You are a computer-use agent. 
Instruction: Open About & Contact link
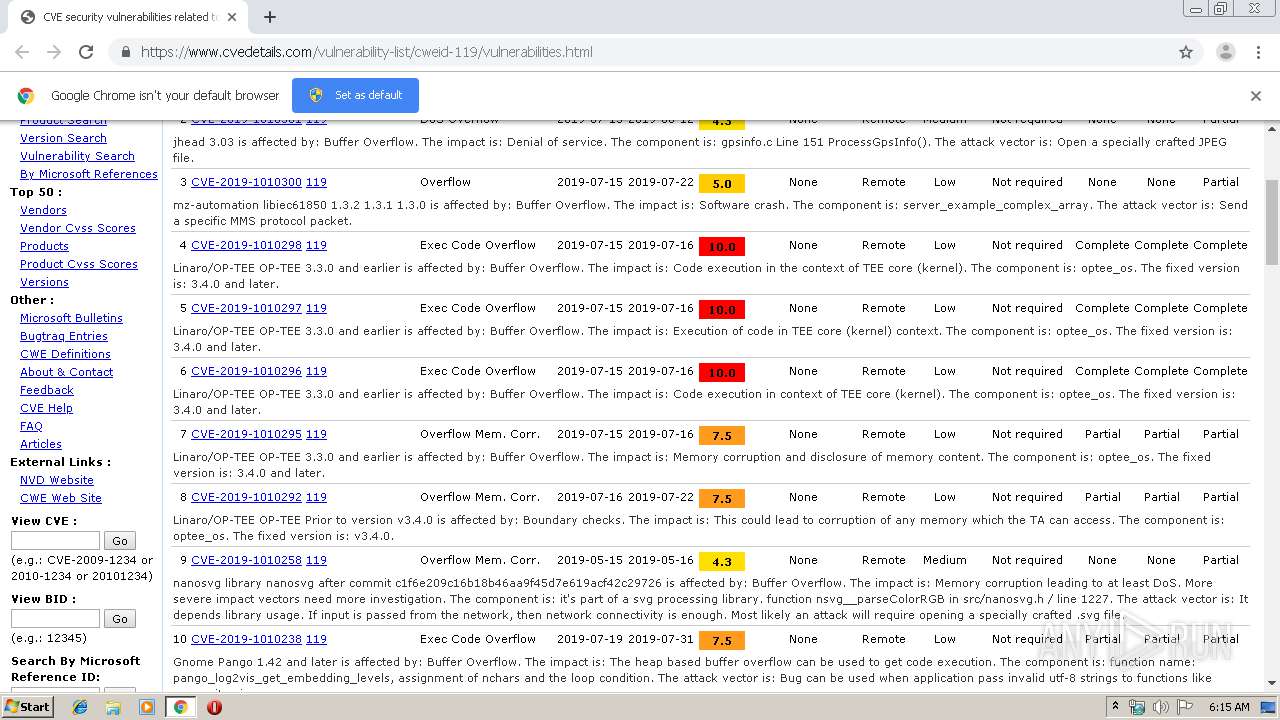coord(66,372)
